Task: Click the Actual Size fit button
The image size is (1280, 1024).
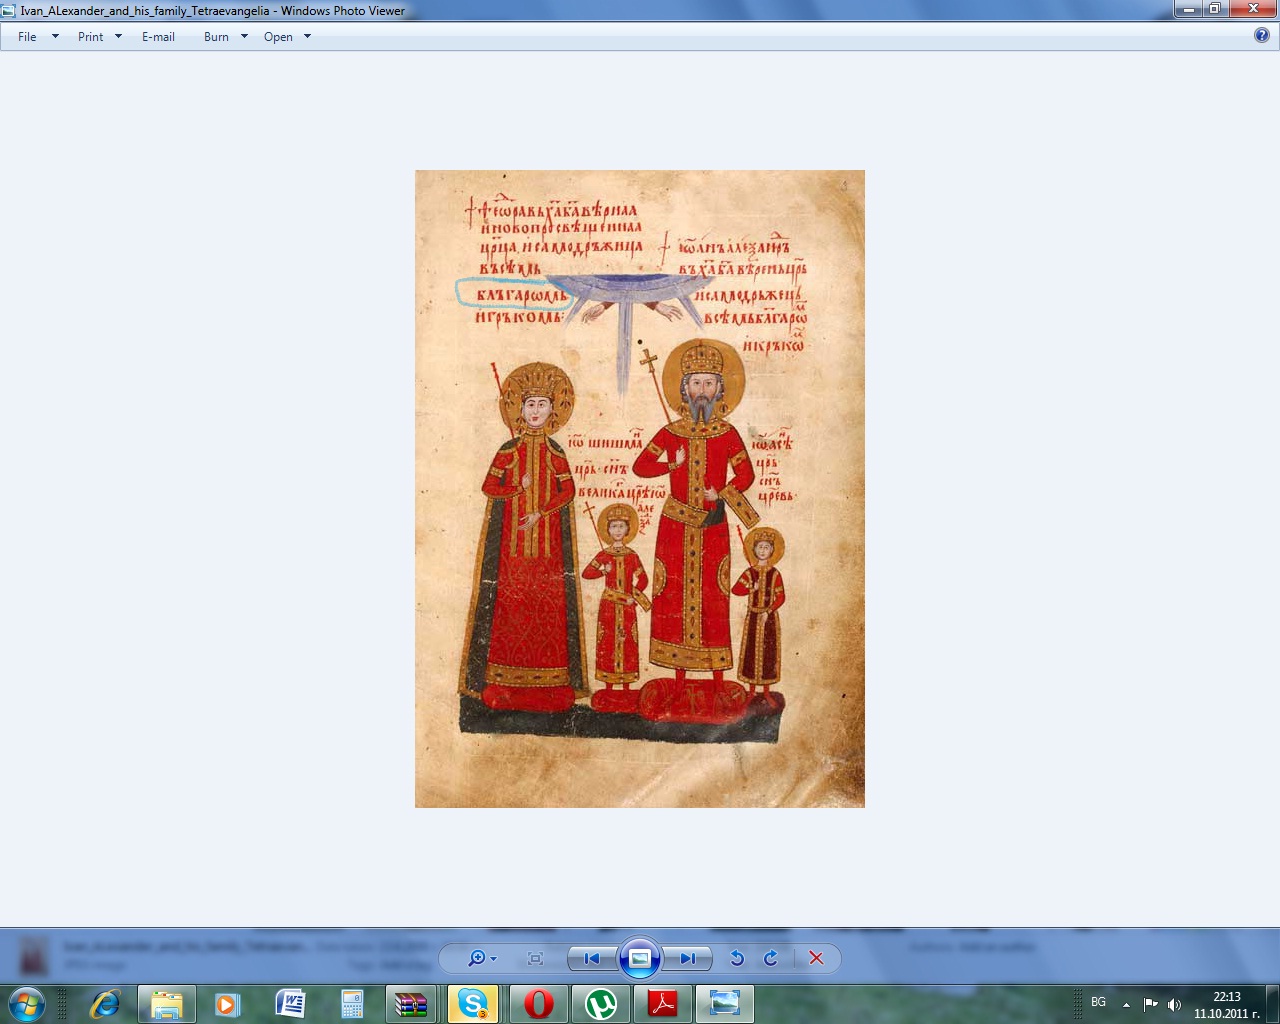Action: (535, 958)
